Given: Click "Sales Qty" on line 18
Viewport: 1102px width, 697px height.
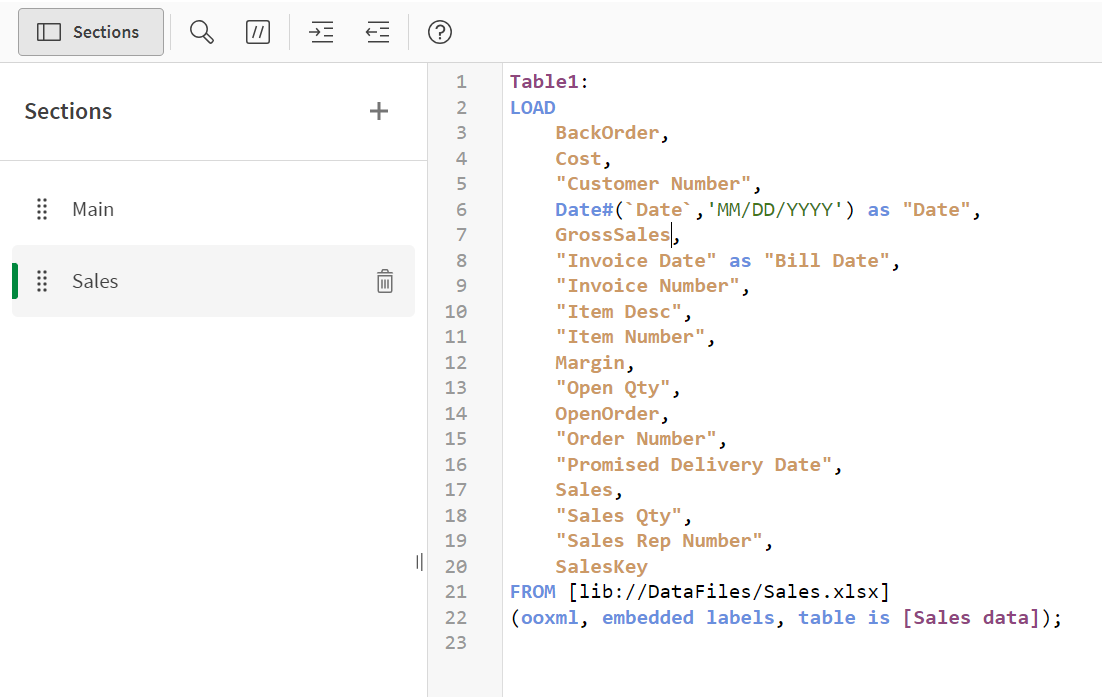Looking at the screenshot, I should pyautogui.click(x=618, y=516).
